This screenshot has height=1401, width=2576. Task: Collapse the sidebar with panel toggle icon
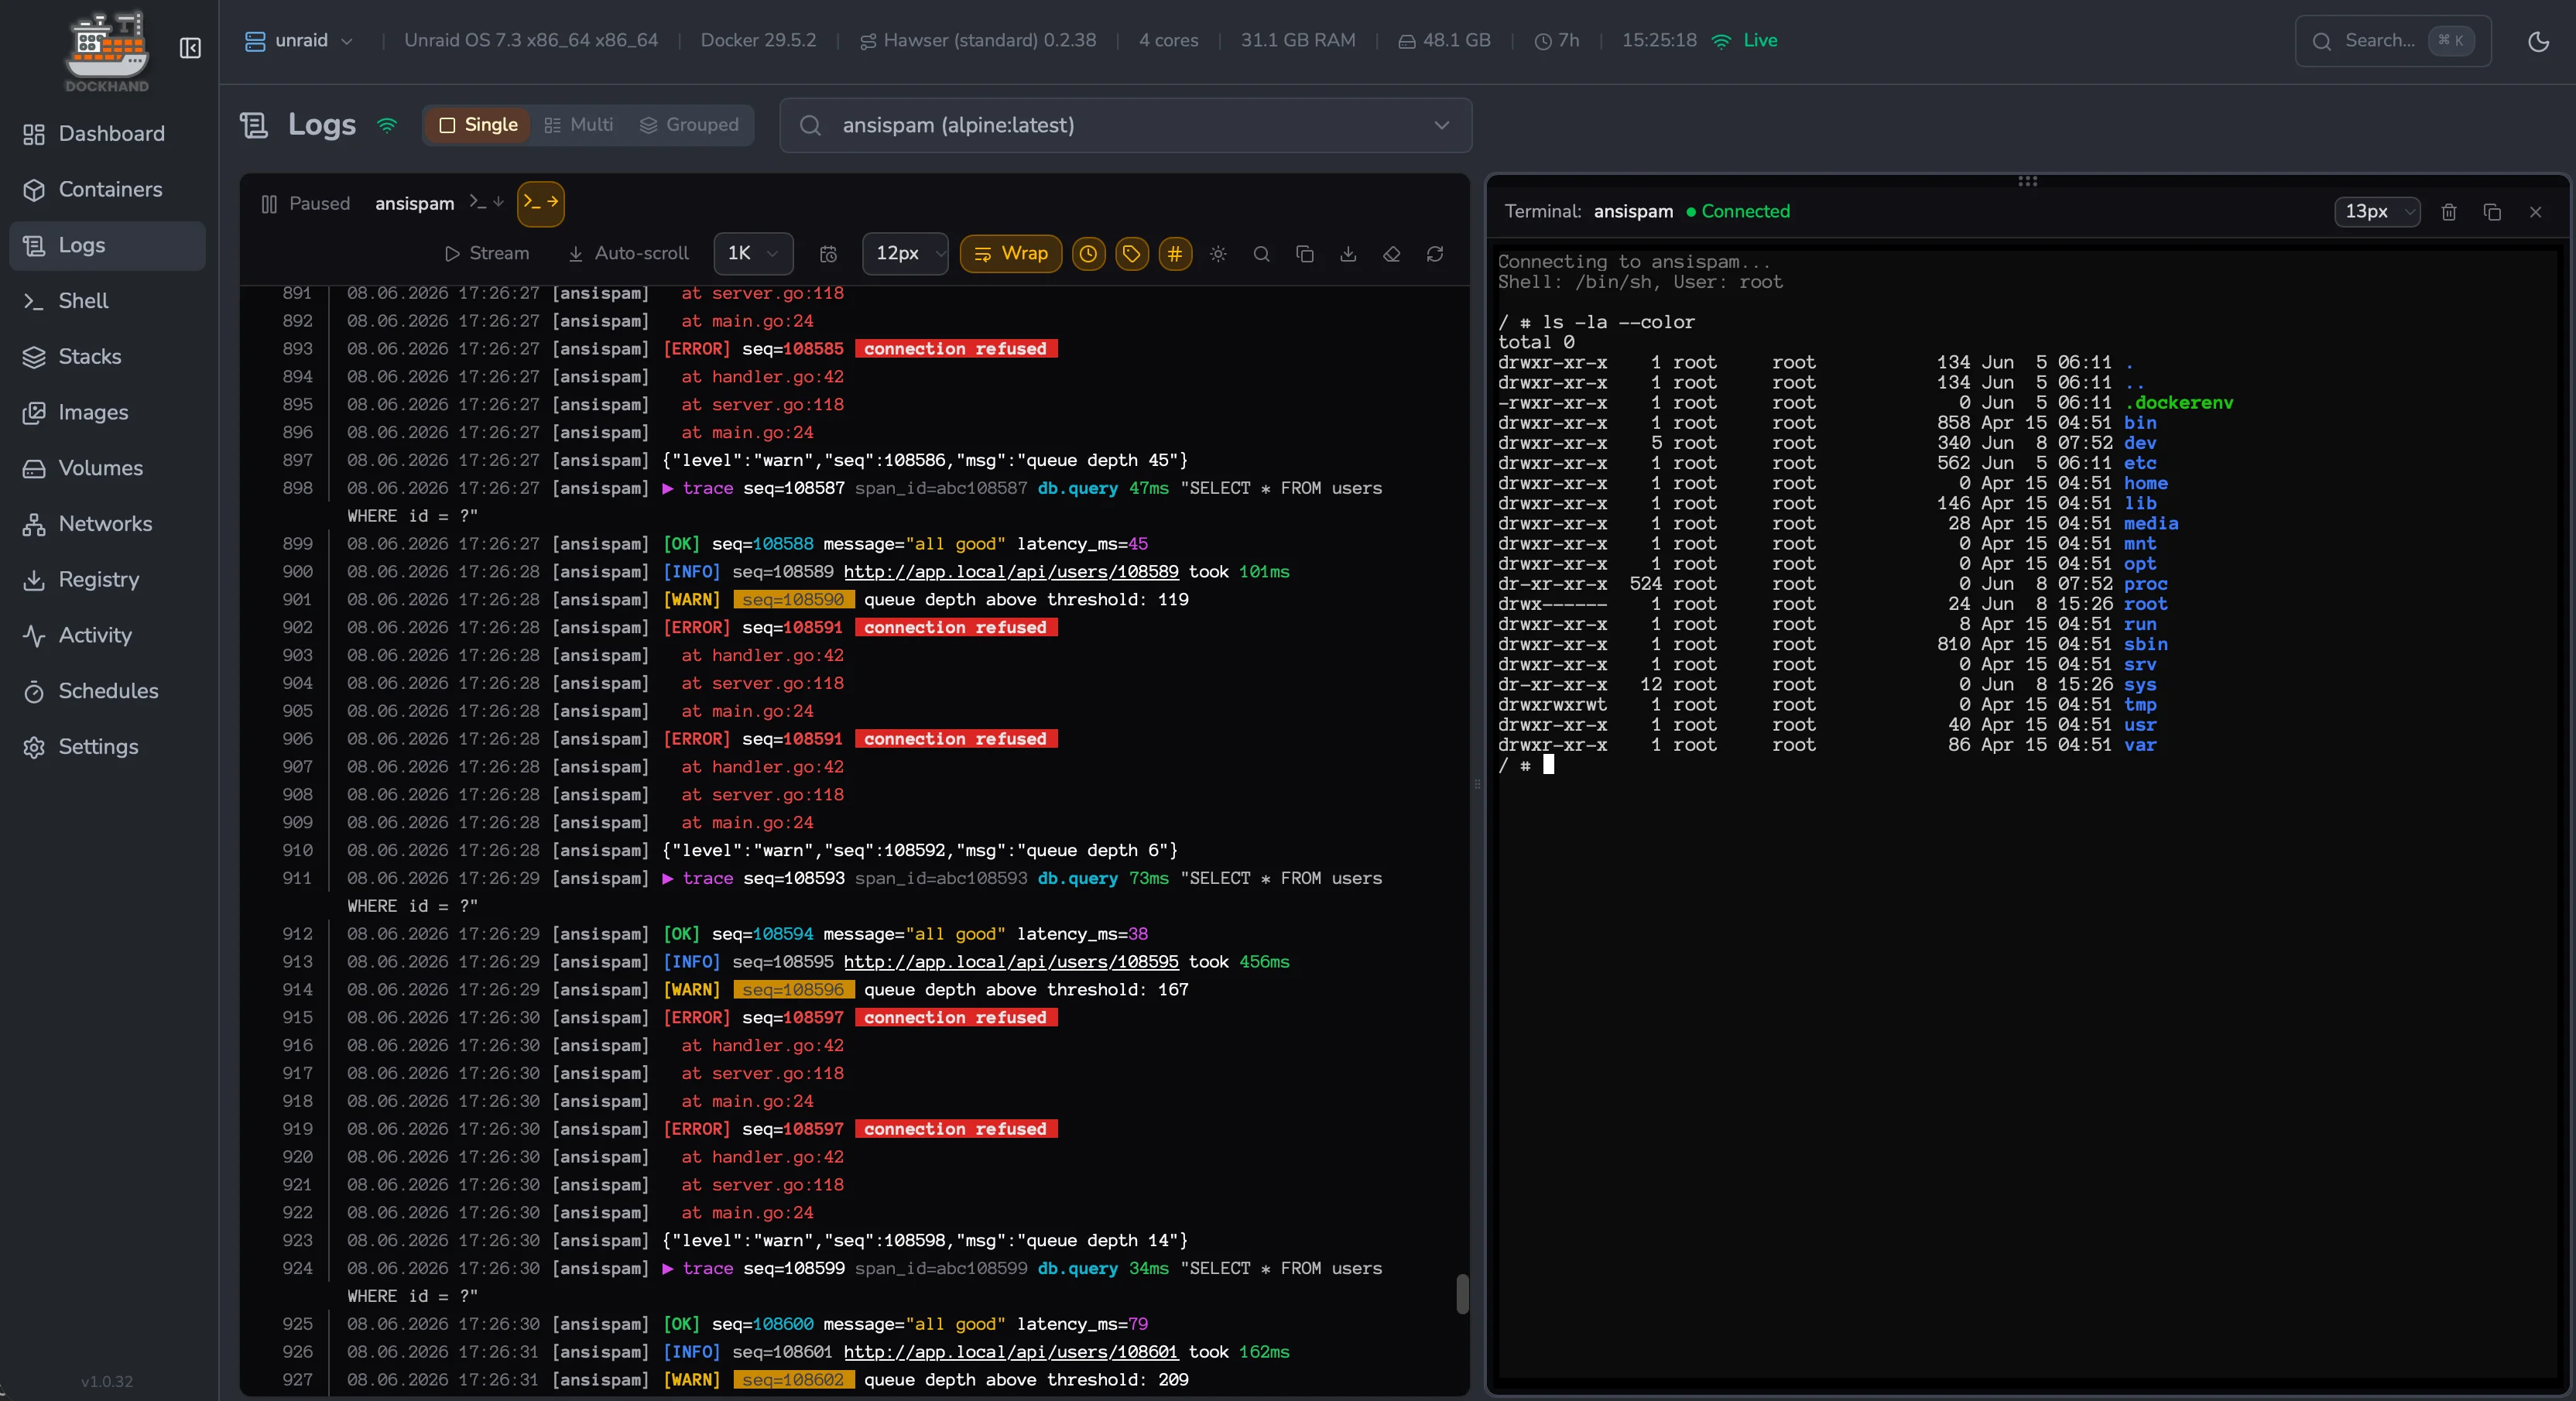pos(190,48)
